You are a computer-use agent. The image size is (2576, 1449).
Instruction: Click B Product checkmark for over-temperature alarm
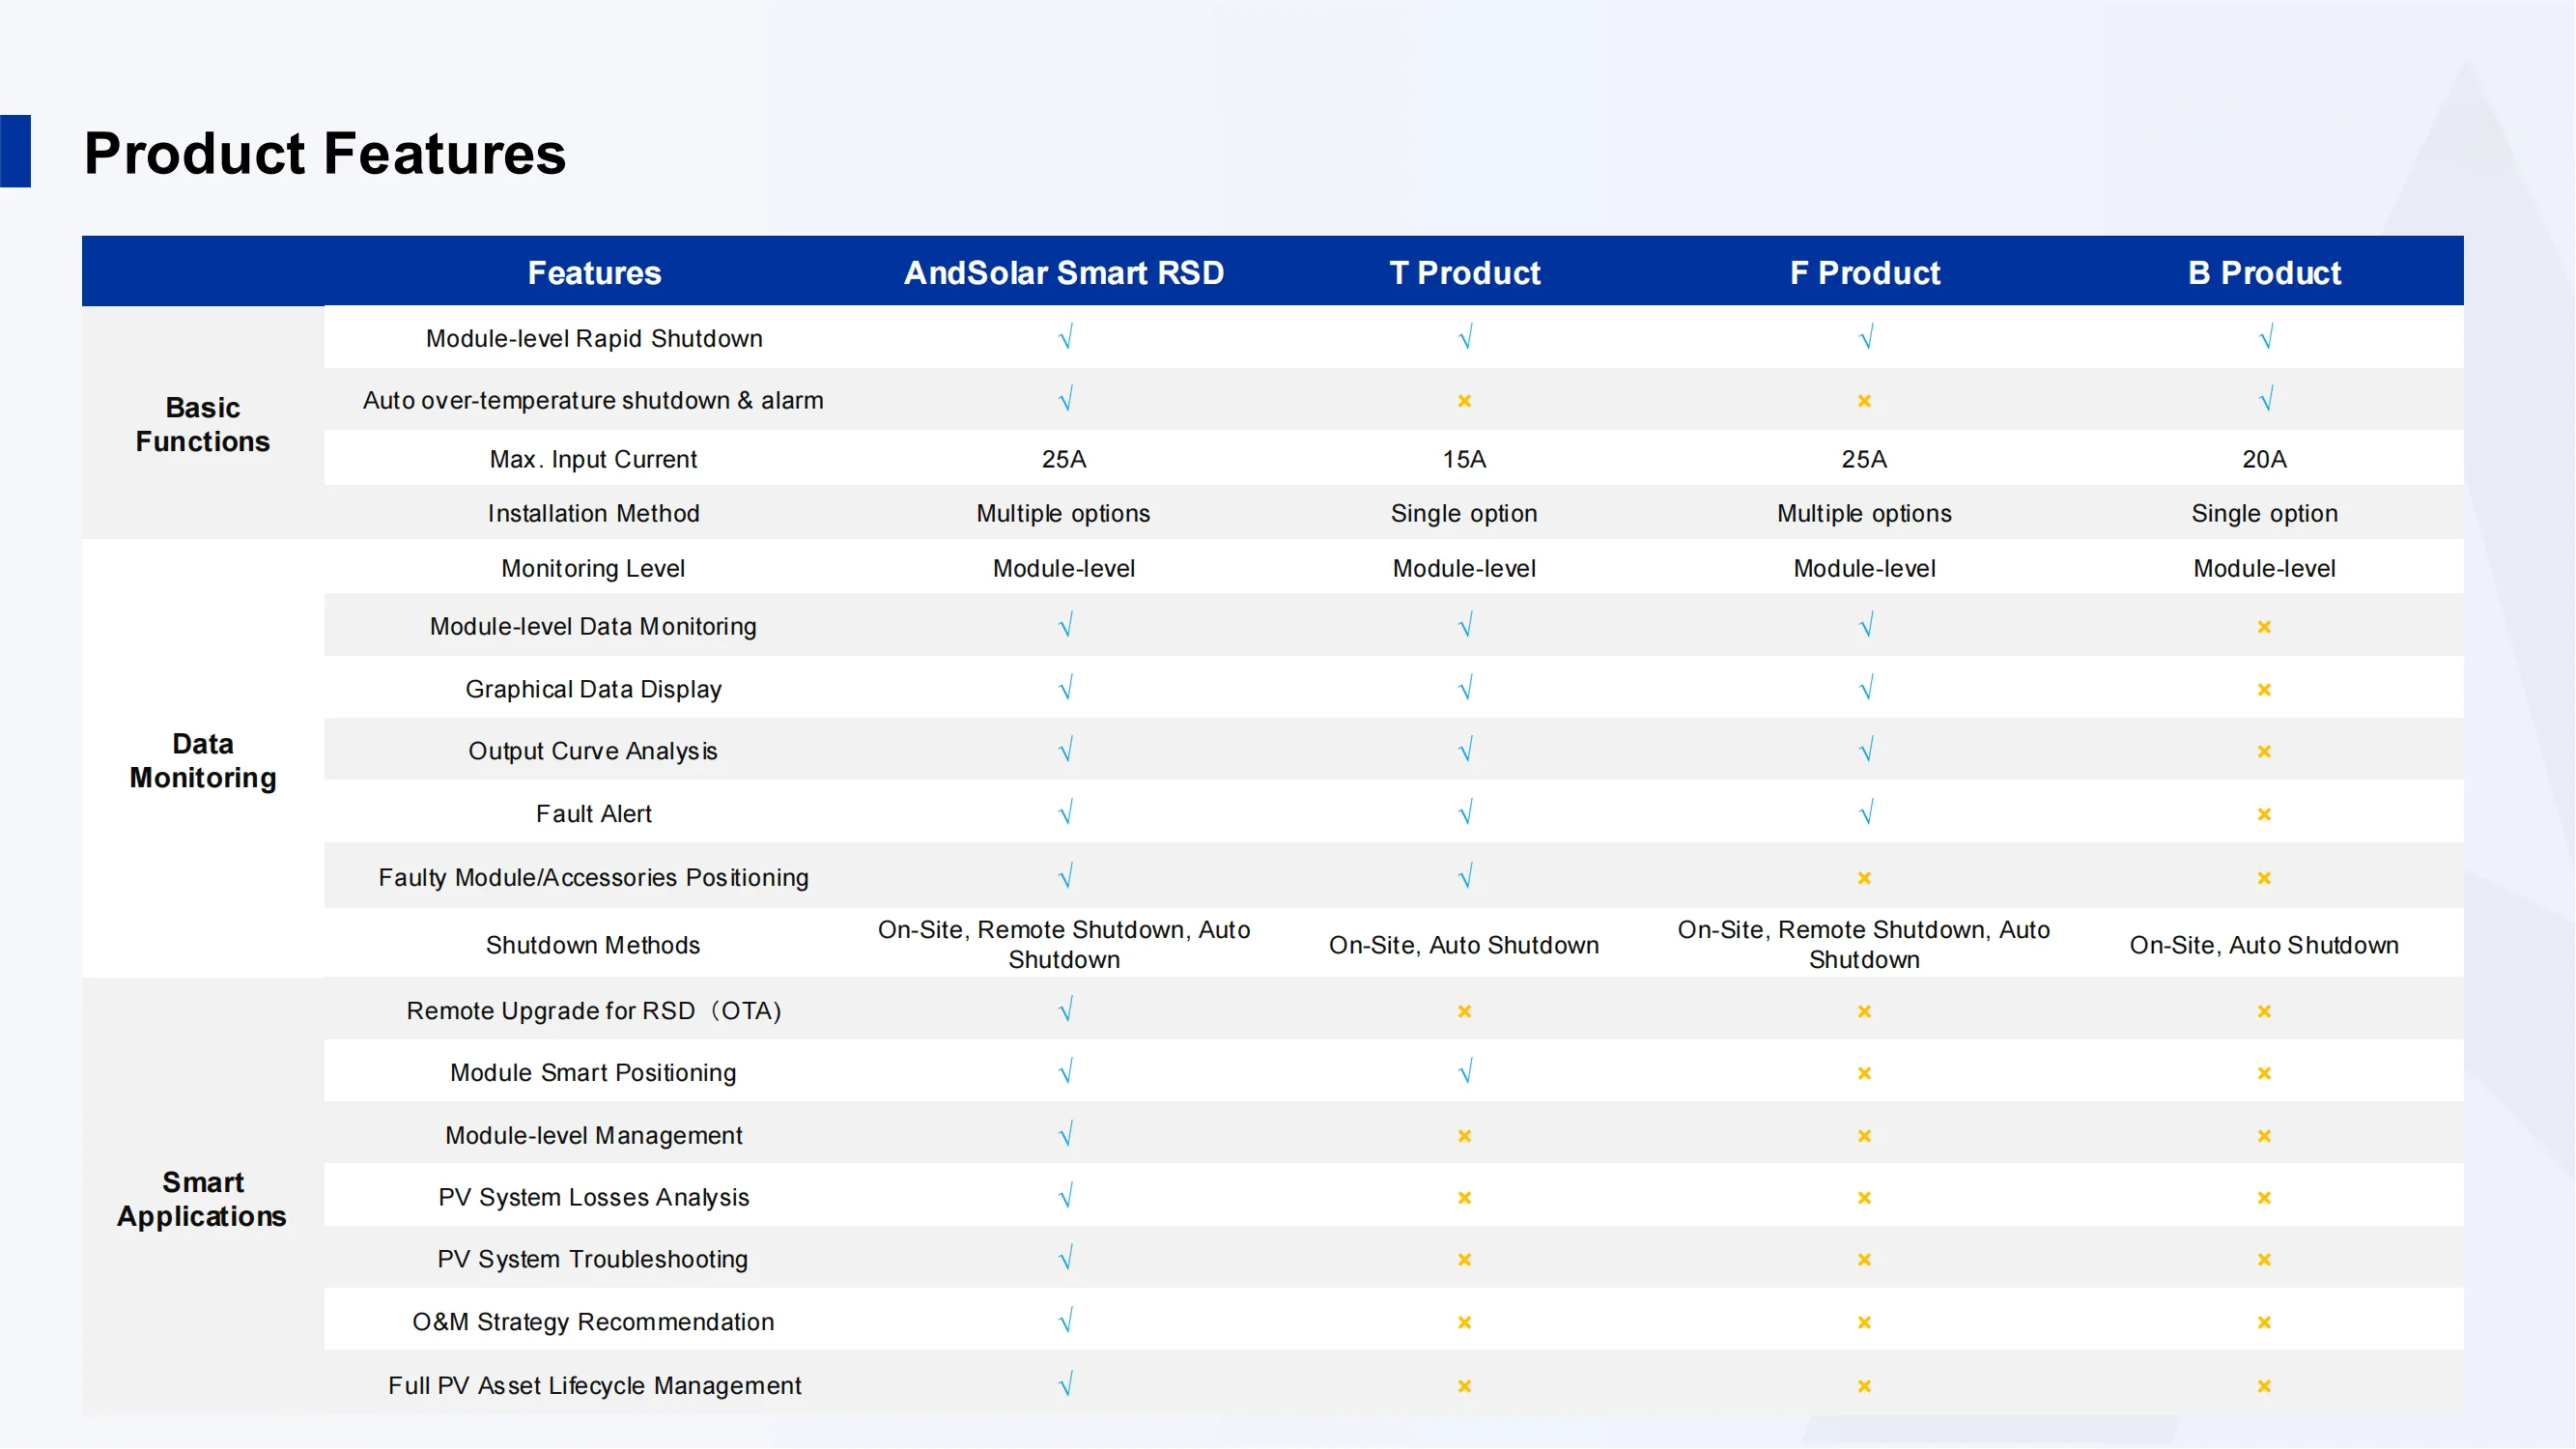coord(2265,400)
